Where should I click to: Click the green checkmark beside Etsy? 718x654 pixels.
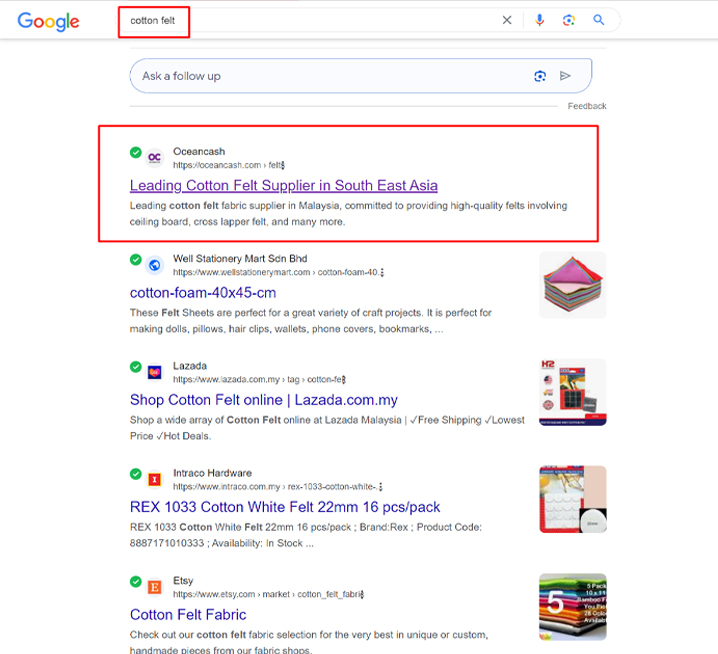coord(136,582)
